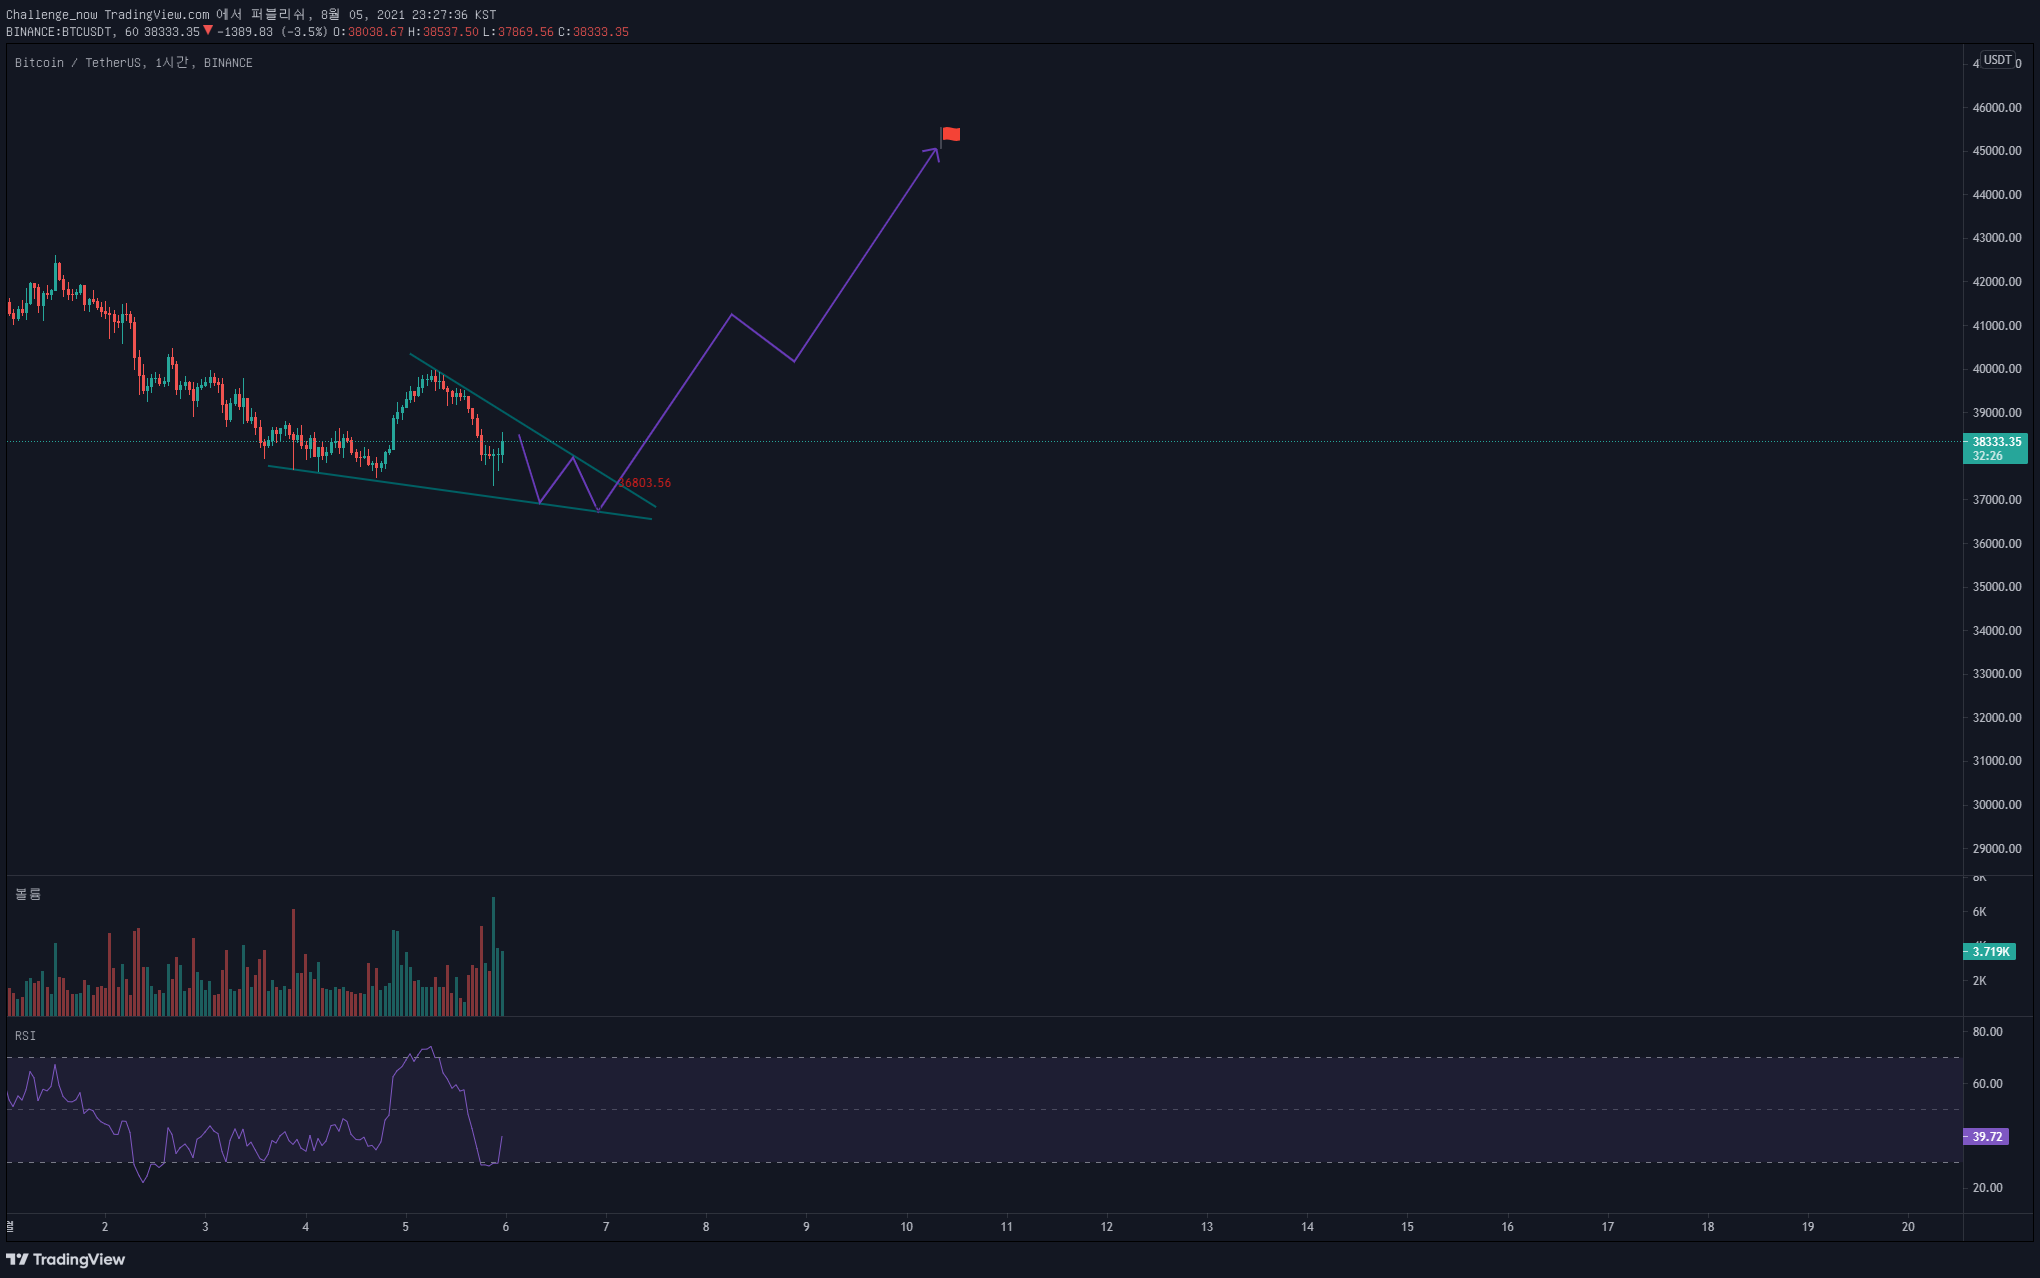The height and width of the screenshot is (1278, 2040).
Task: Click date 10 on the time axis
Action: pyautogui.click(x=907, y=1227)
